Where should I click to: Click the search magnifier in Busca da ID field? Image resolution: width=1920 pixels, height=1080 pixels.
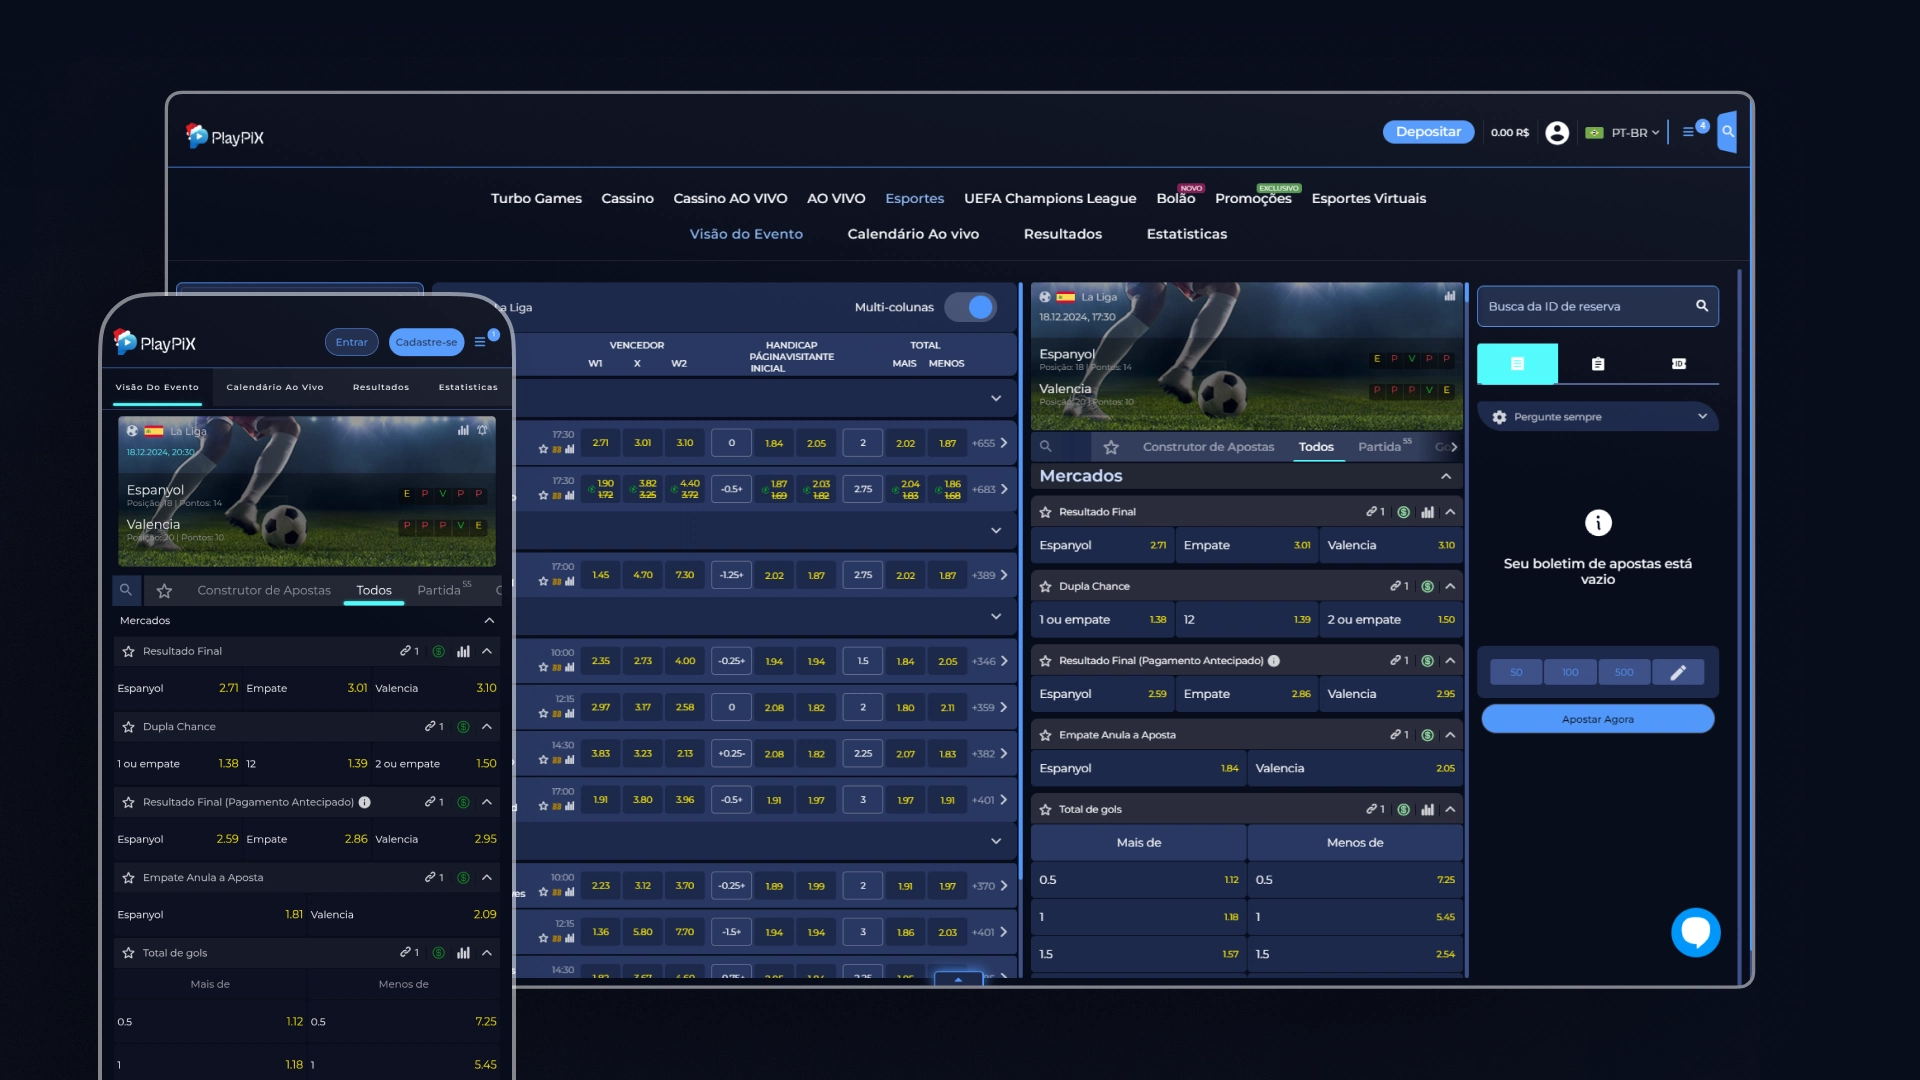click(x=1701, y=306)
